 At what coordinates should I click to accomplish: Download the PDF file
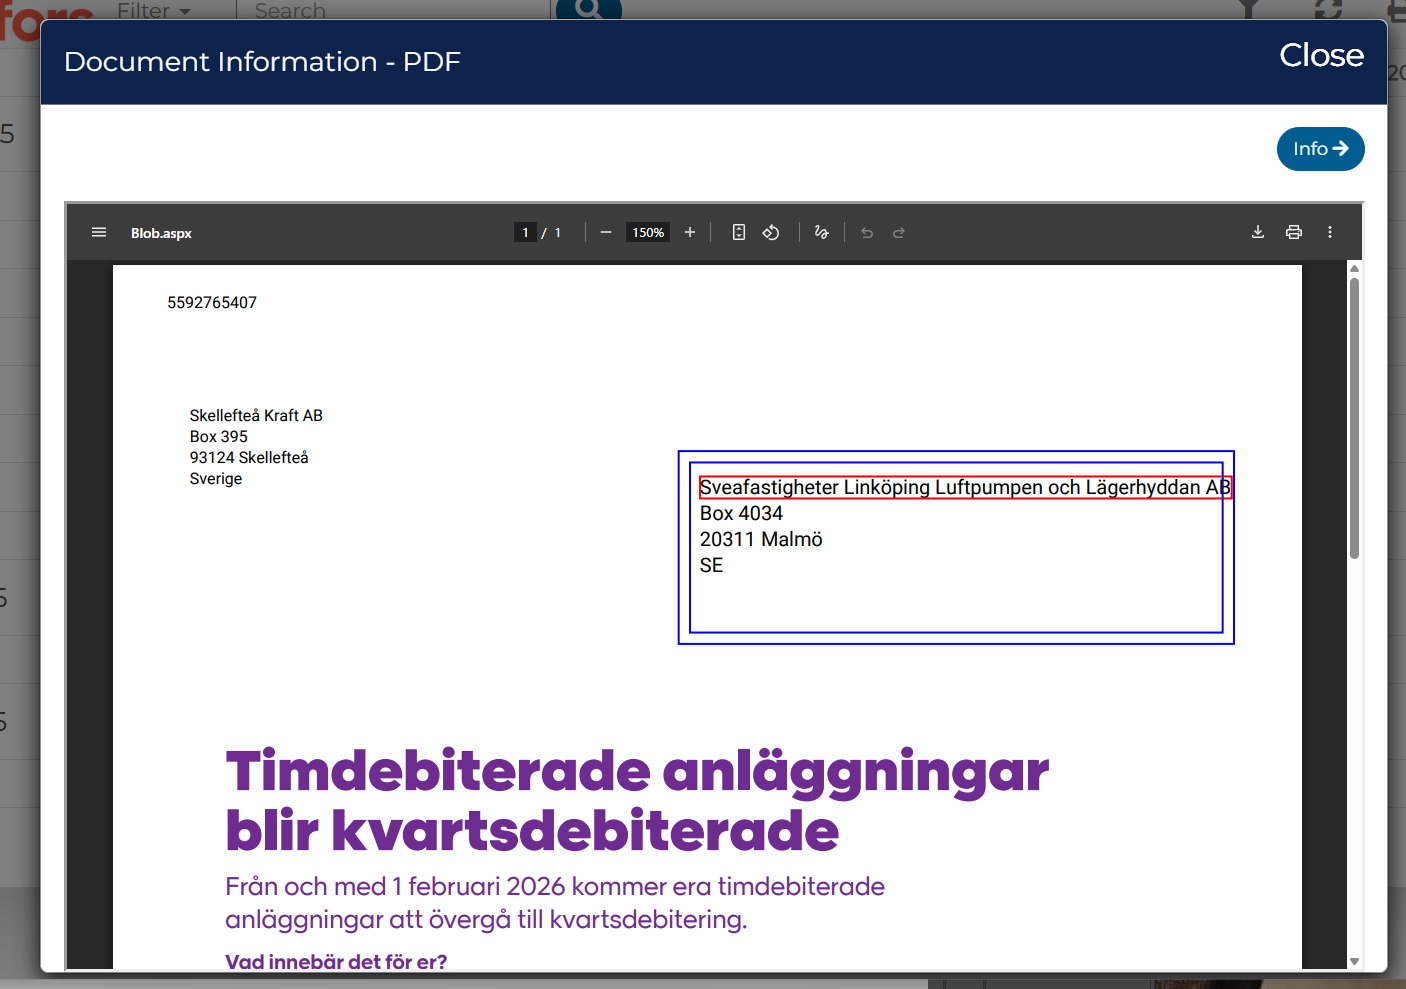pyautogui.click(x=1258, y=232)
